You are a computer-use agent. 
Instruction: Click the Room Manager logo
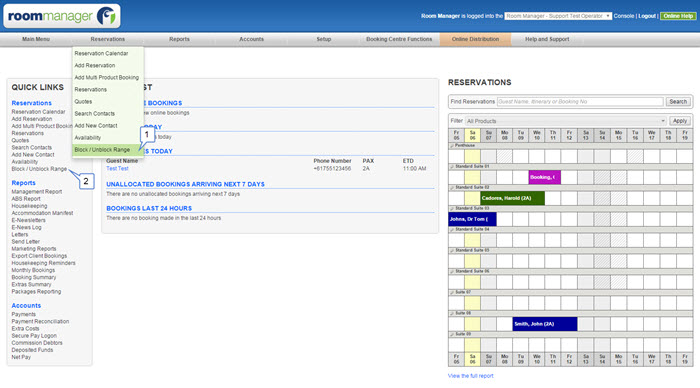coord(62,16)
